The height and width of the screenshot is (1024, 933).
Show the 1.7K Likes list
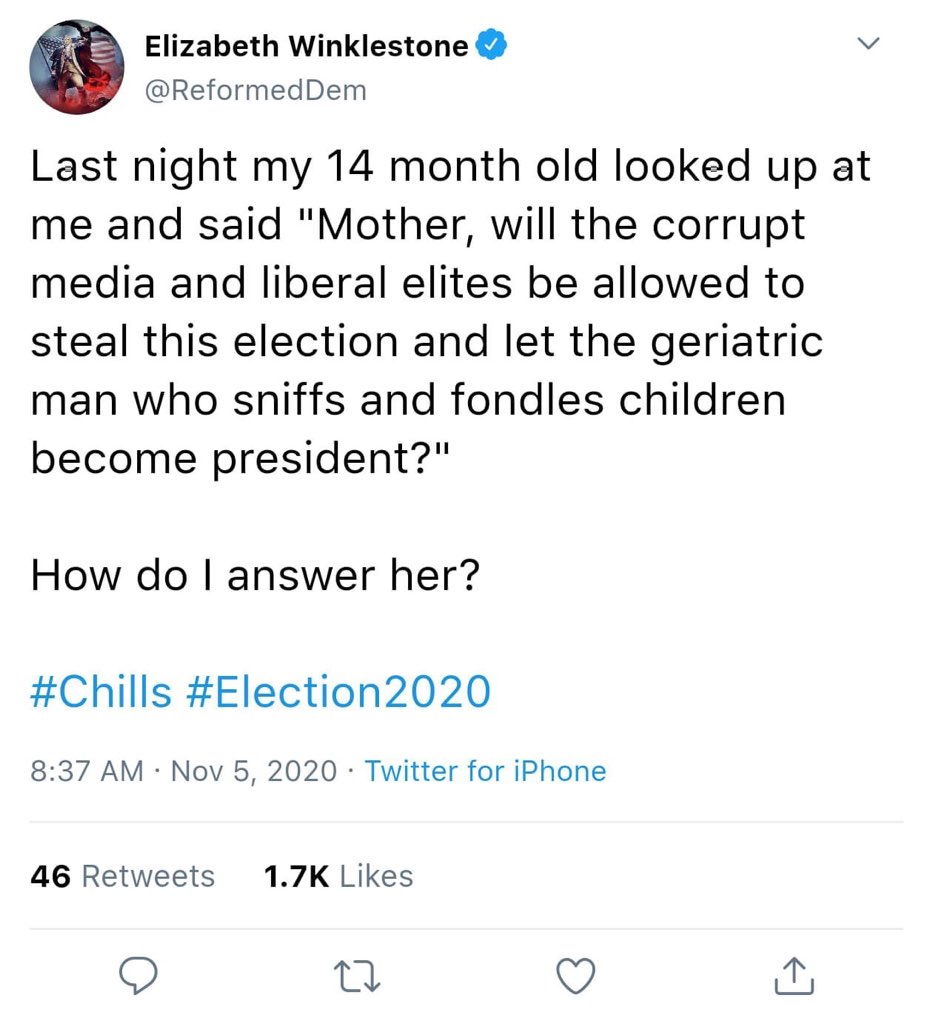pyautogui.click(x=338, y=876)
